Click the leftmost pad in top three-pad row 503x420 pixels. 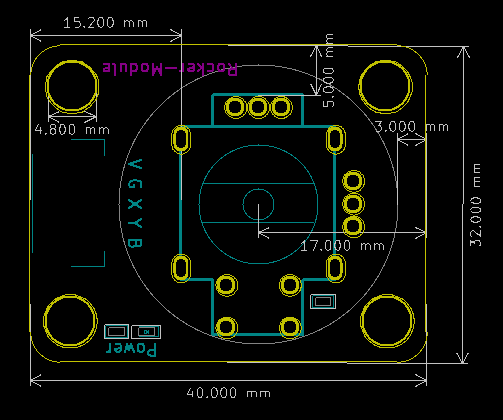pyautogui.click(x=236, y=107)
